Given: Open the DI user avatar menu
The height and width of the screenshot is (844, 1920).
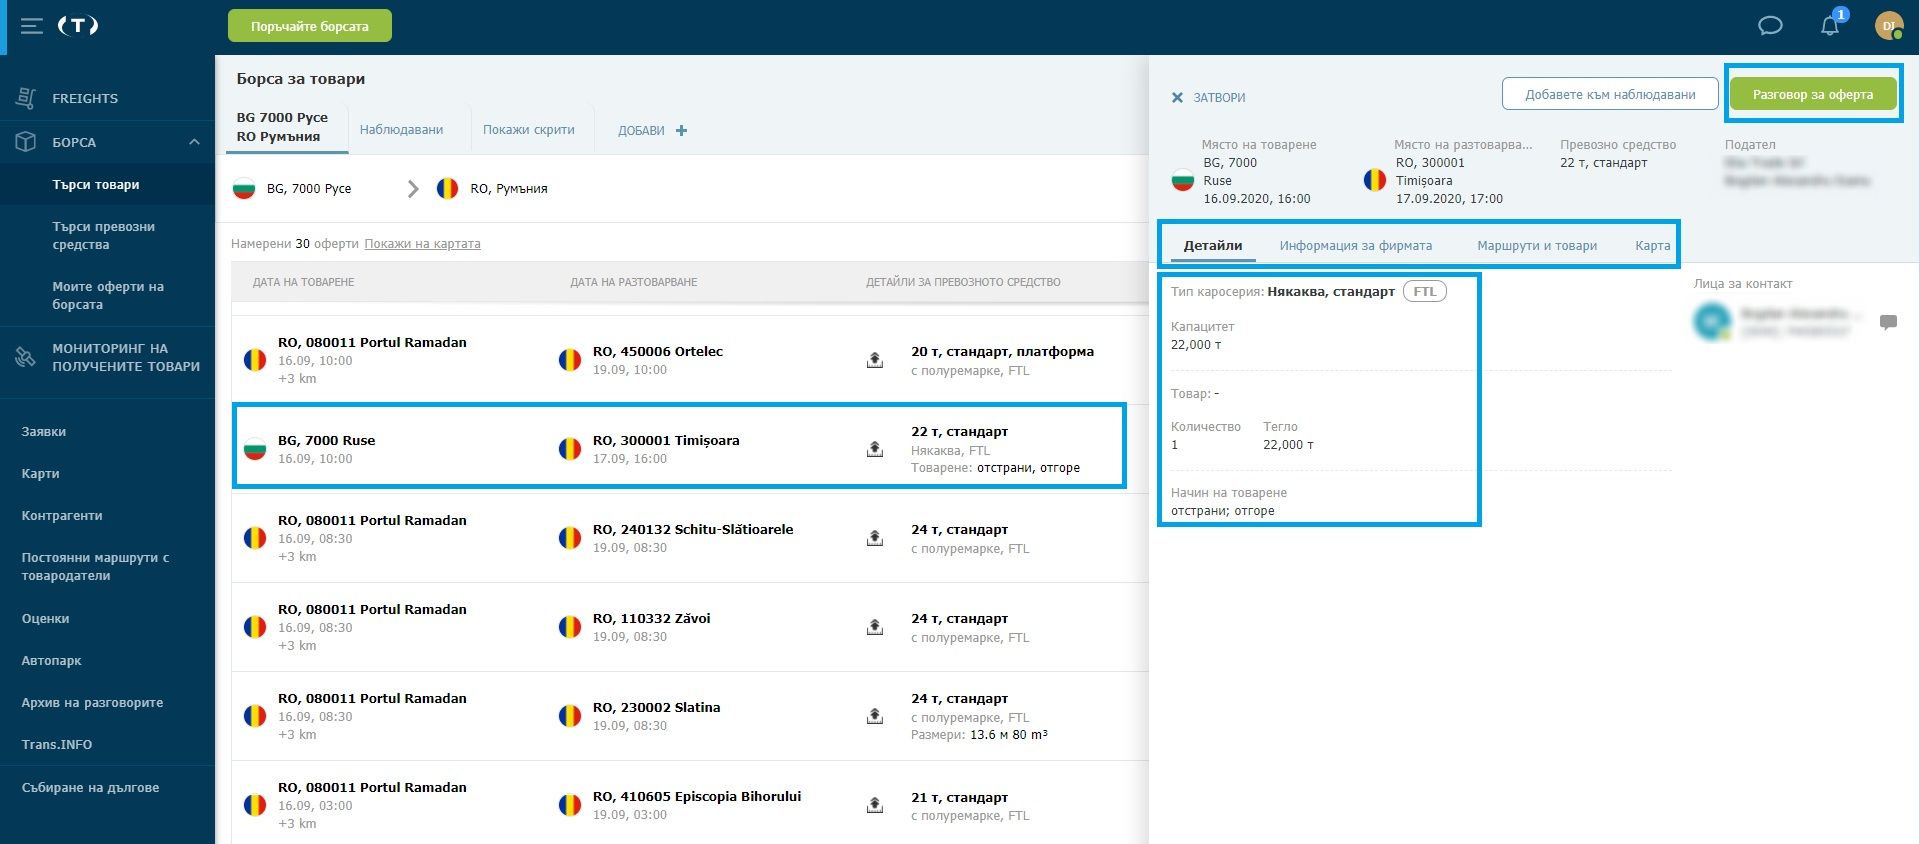Looking at the screenshot, I should click(1888, 26).
